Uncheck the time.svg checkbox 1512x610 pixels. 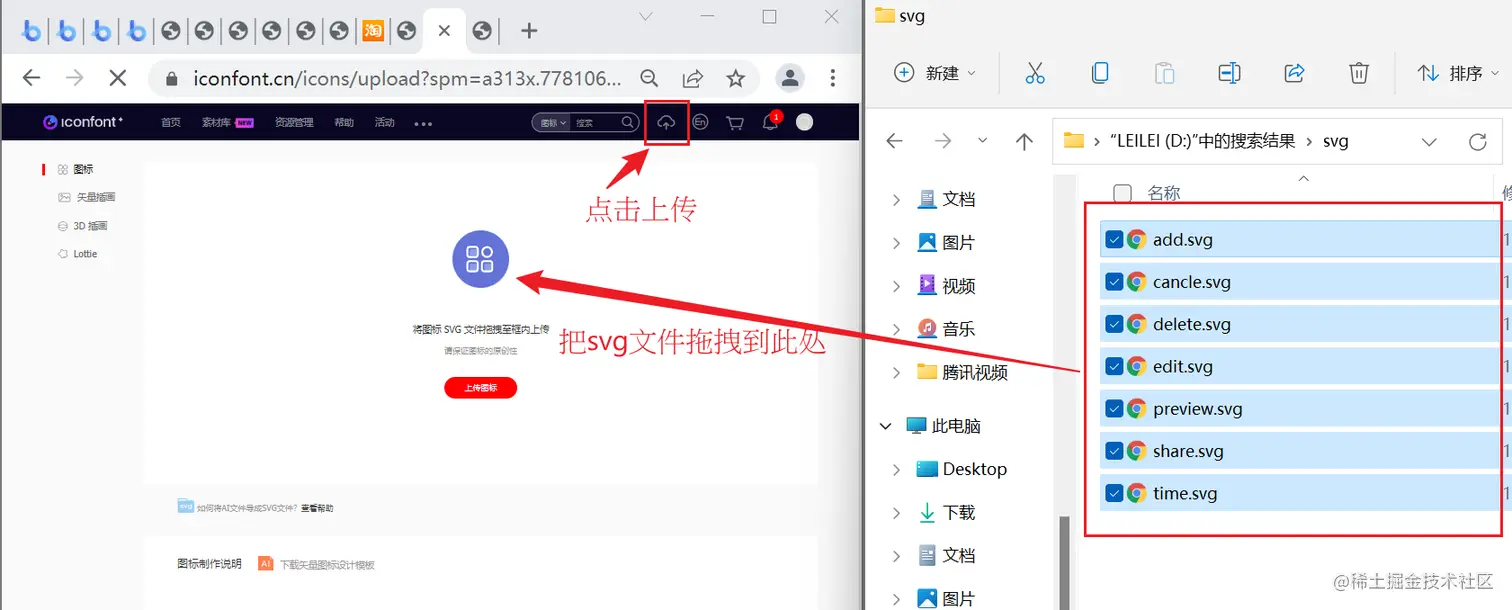[x=1114, y=493]
